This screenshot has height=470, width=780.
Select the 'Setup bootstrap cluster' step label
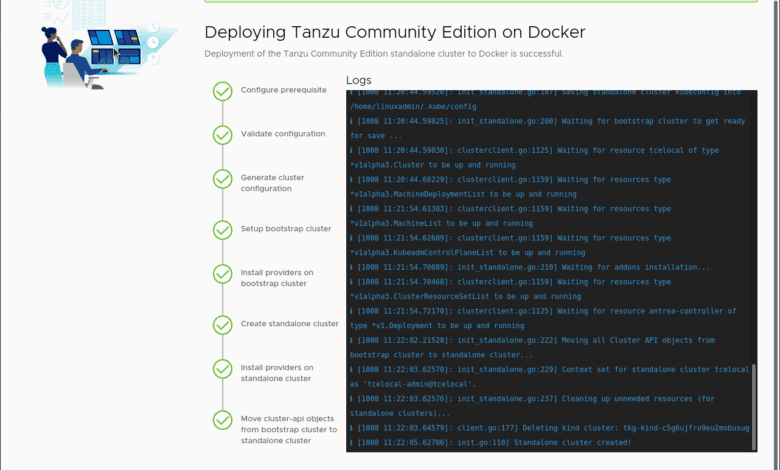(286, 229)
